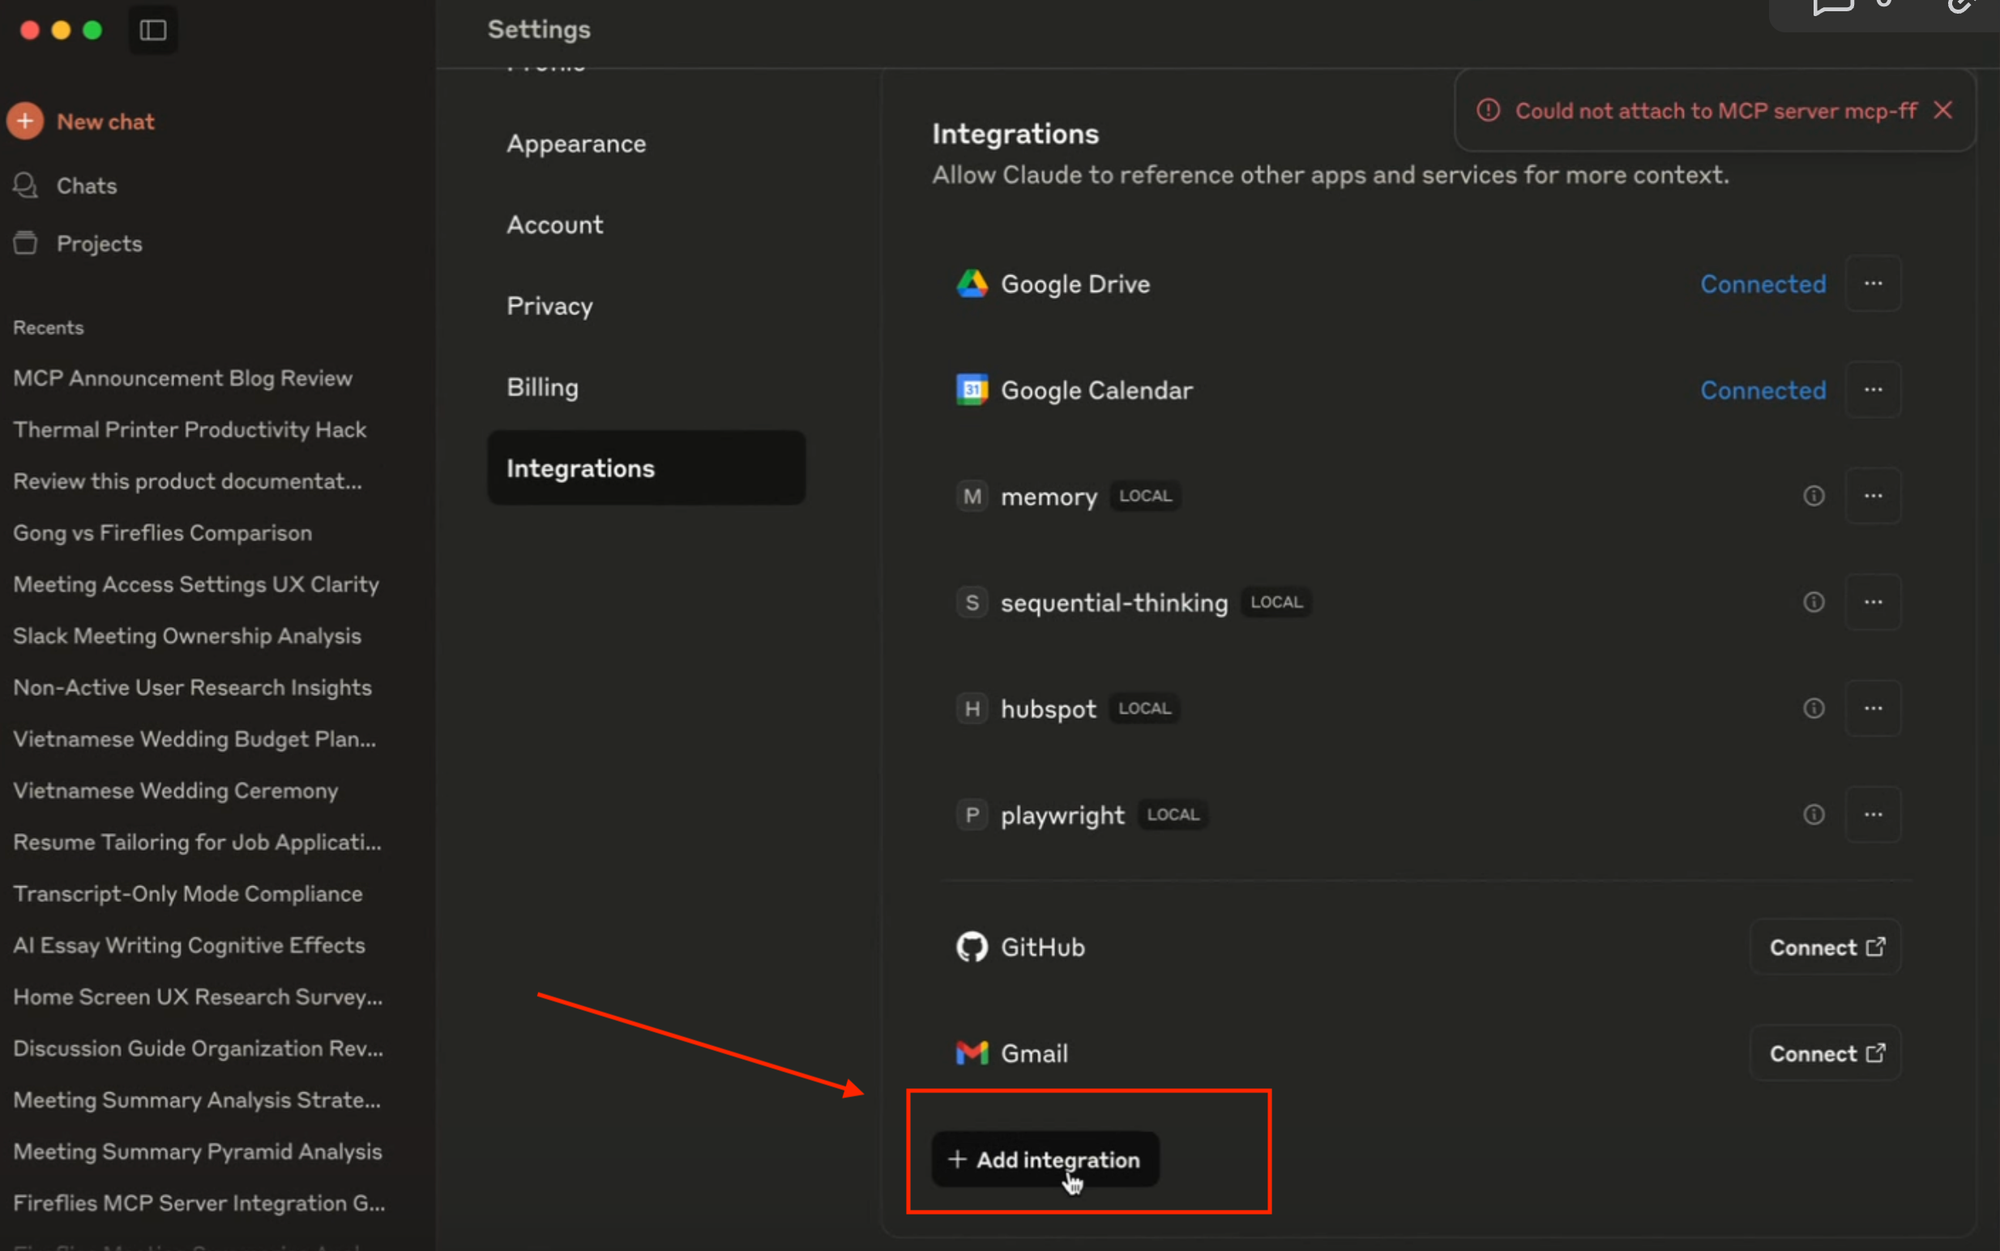The height and width of the screenshot is (1251, 2000).
Task: Click the Projects folder icon
Action: (x=25, y=243)
